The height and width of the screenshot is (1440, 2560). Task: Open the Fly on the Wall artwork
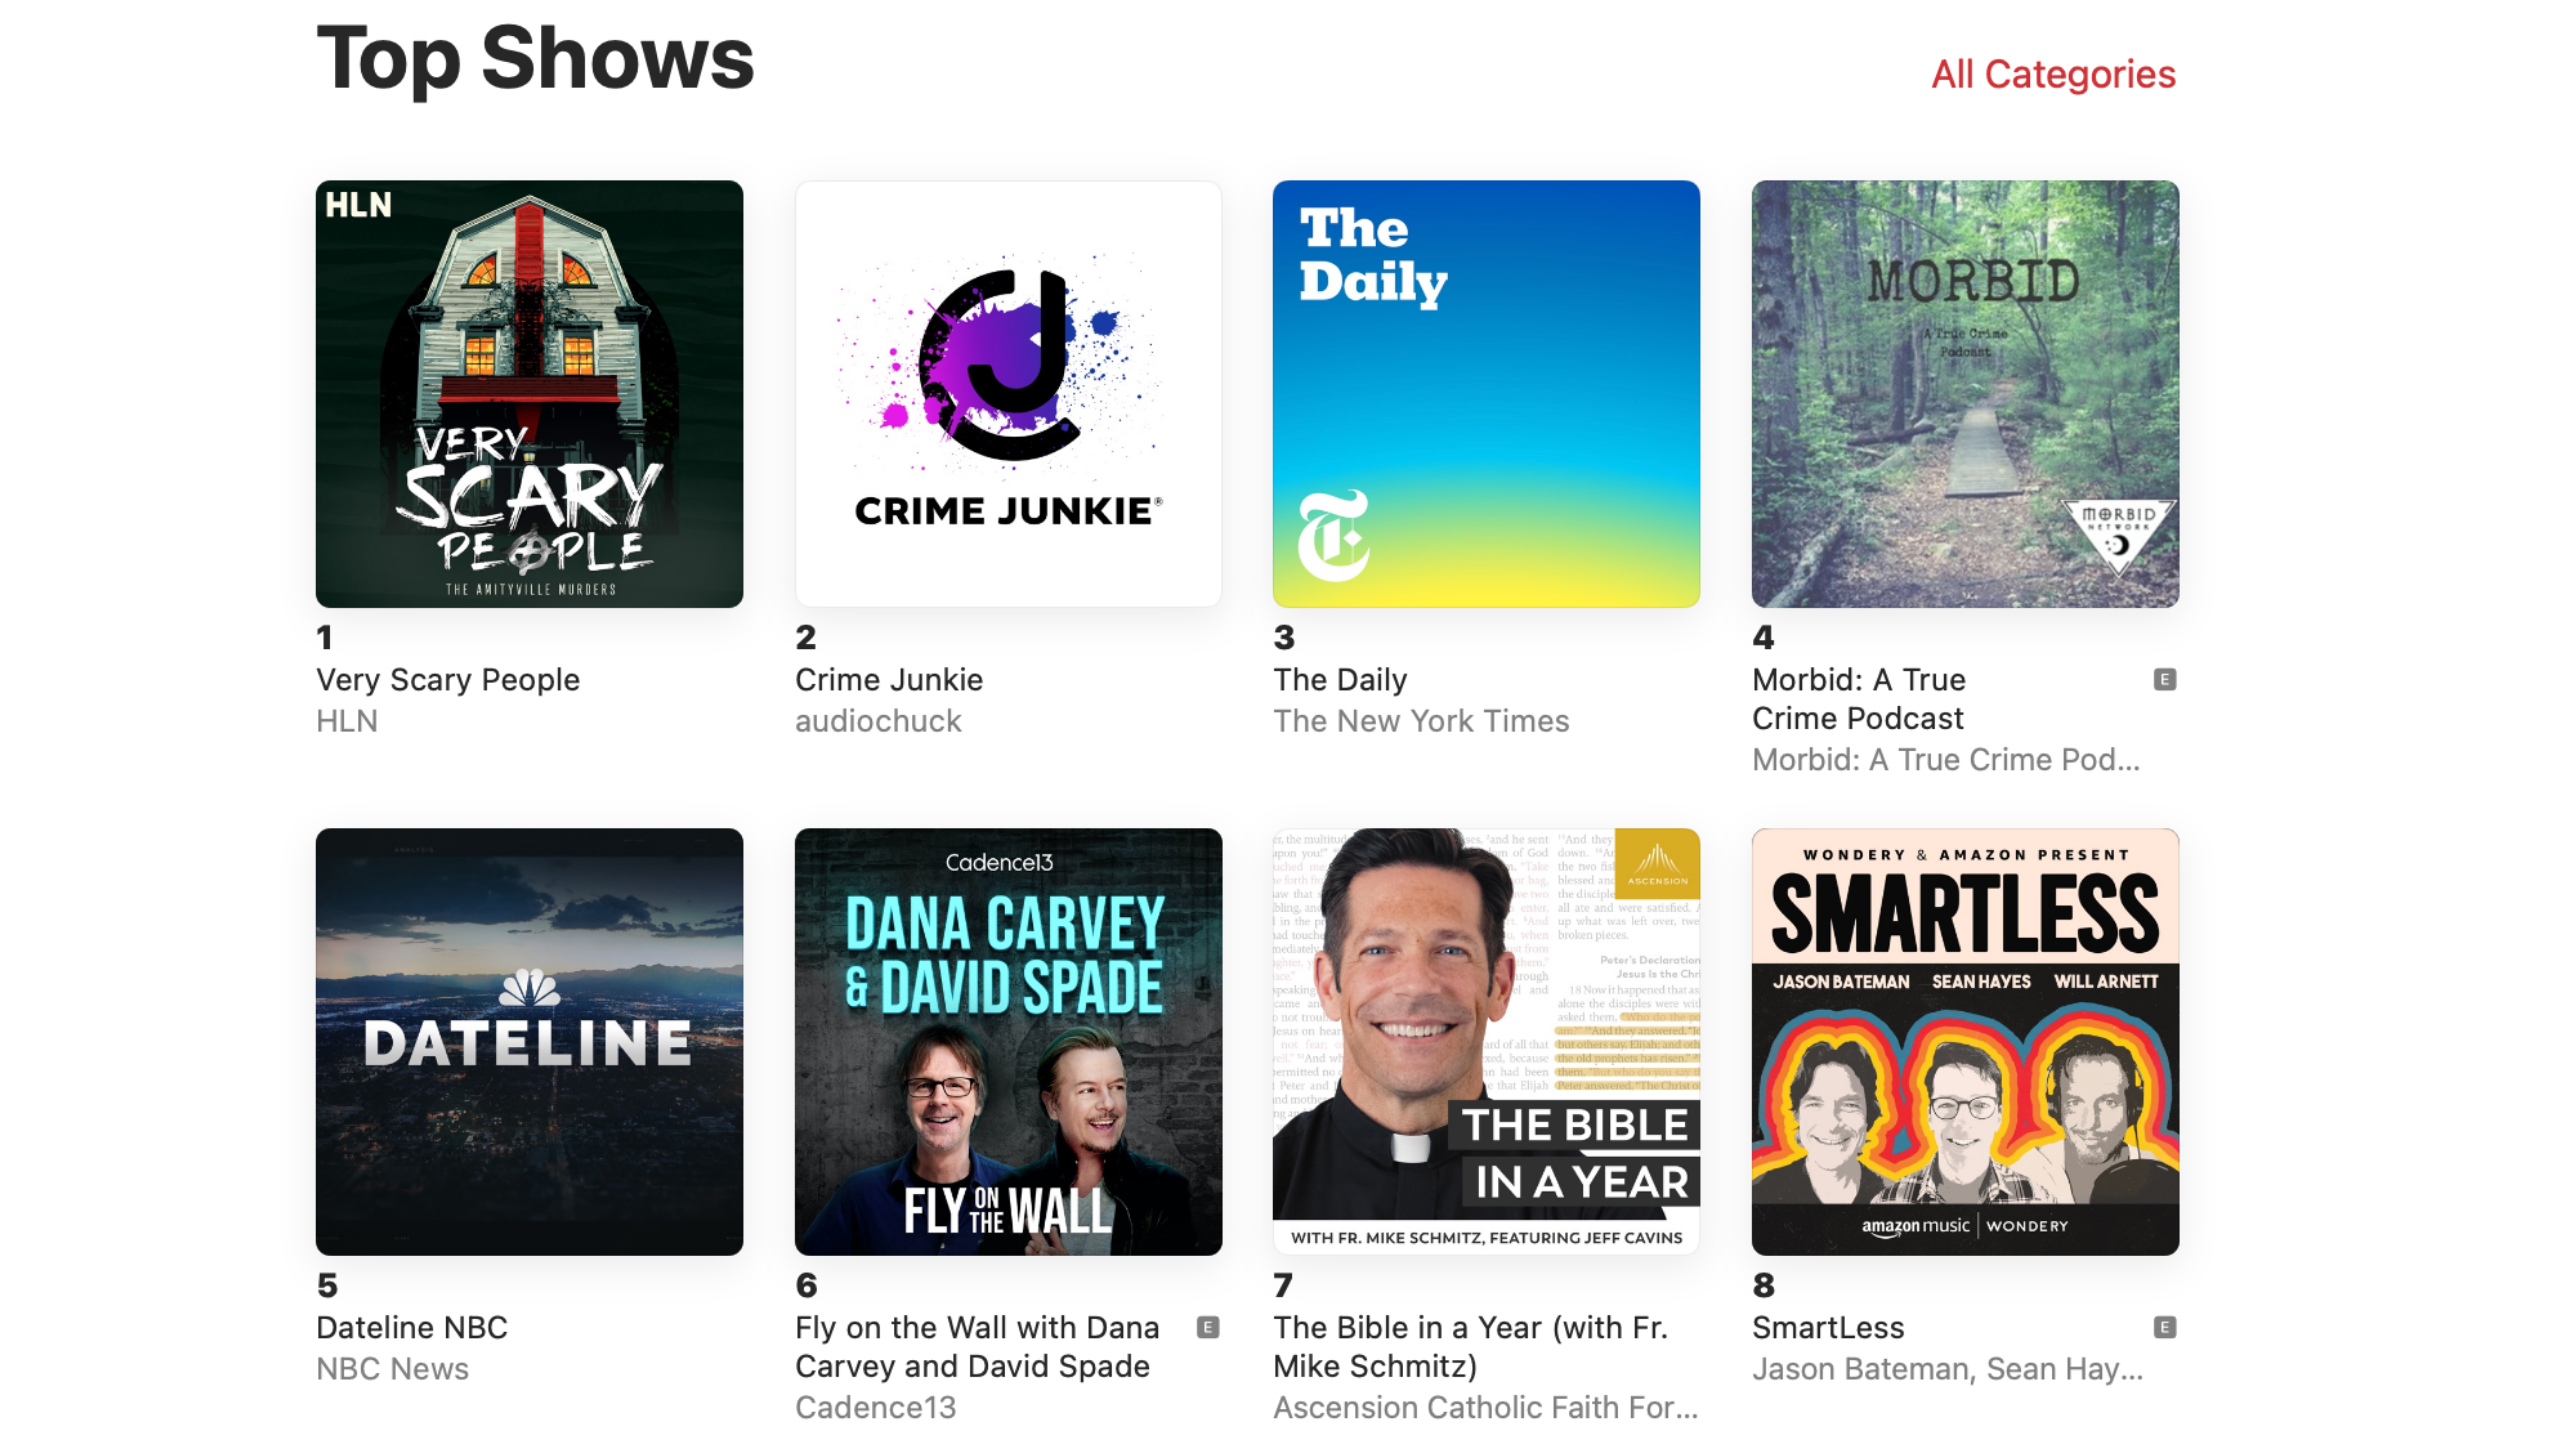click(x=1008, y=1042)
